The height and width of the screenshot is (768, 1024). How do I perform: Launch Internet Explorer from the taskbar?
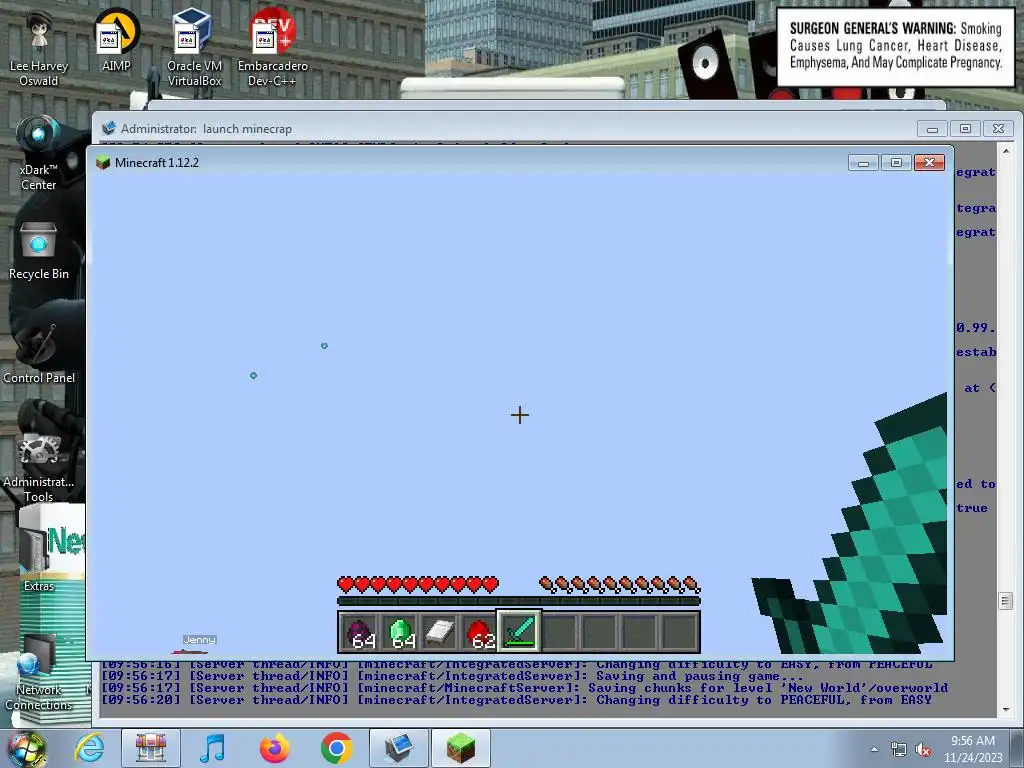[89, 748]
